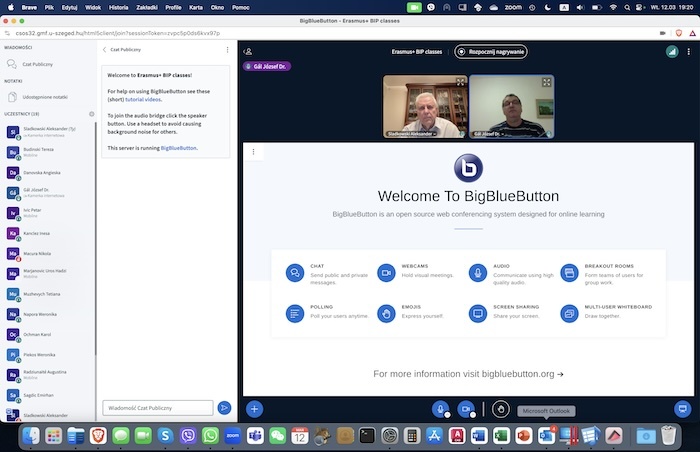700x452 pixels.
Task: Open the Historia menu in menu bar
Action: click(x=118, y=7)
